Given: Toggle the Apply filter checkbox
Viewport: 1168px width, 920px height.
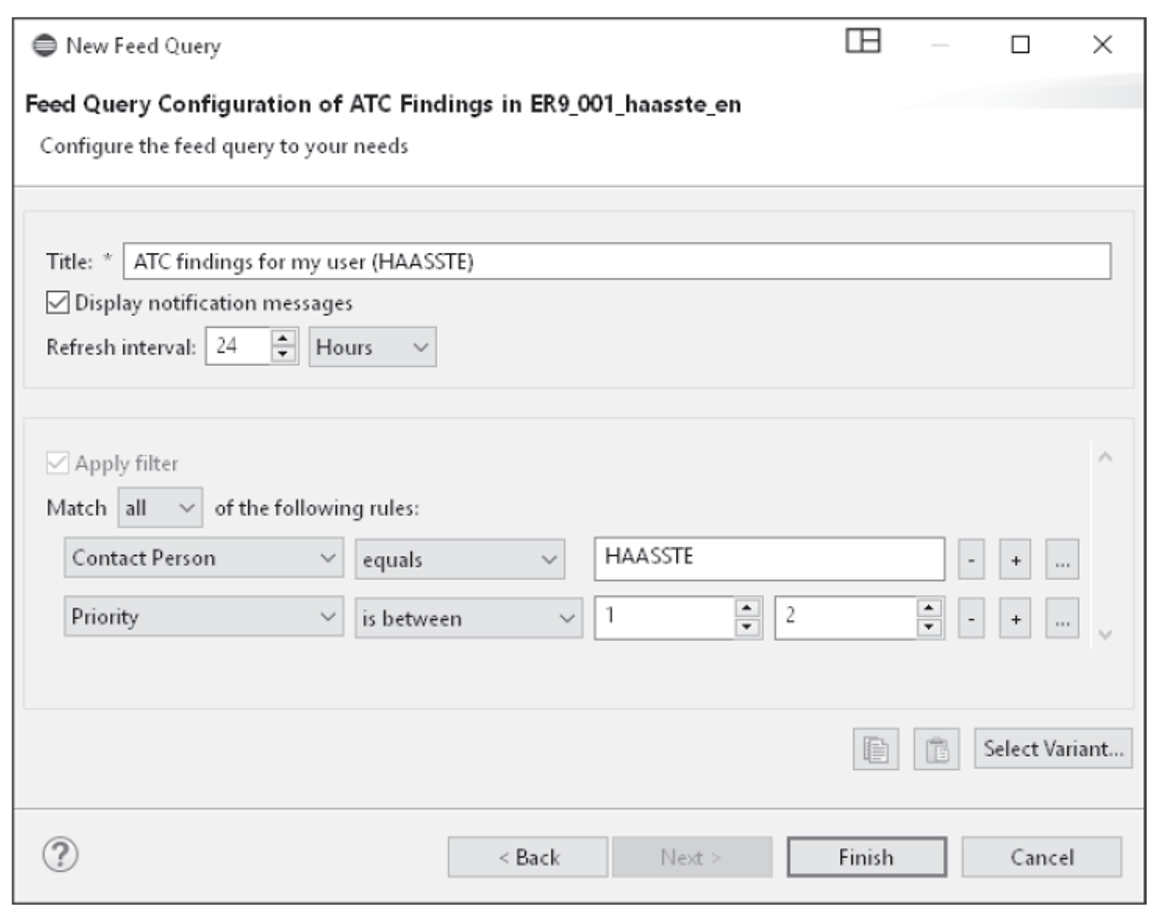Looking at the screenshot, I should click(55, 462).
